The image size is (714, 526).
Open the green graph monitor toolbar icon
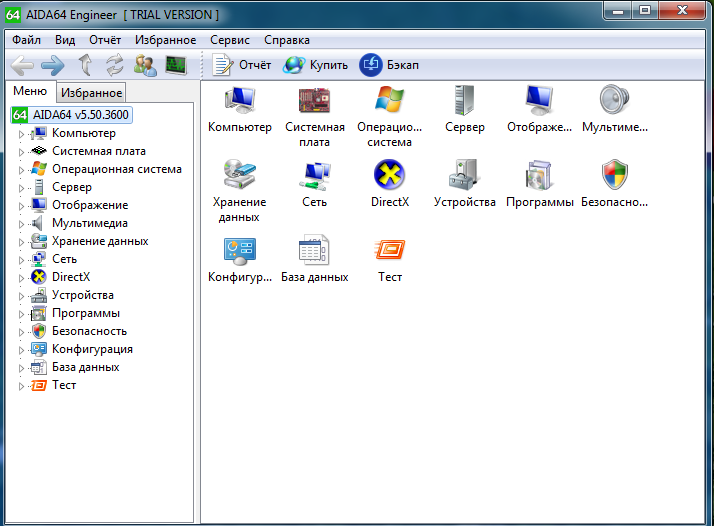[176, 65]
